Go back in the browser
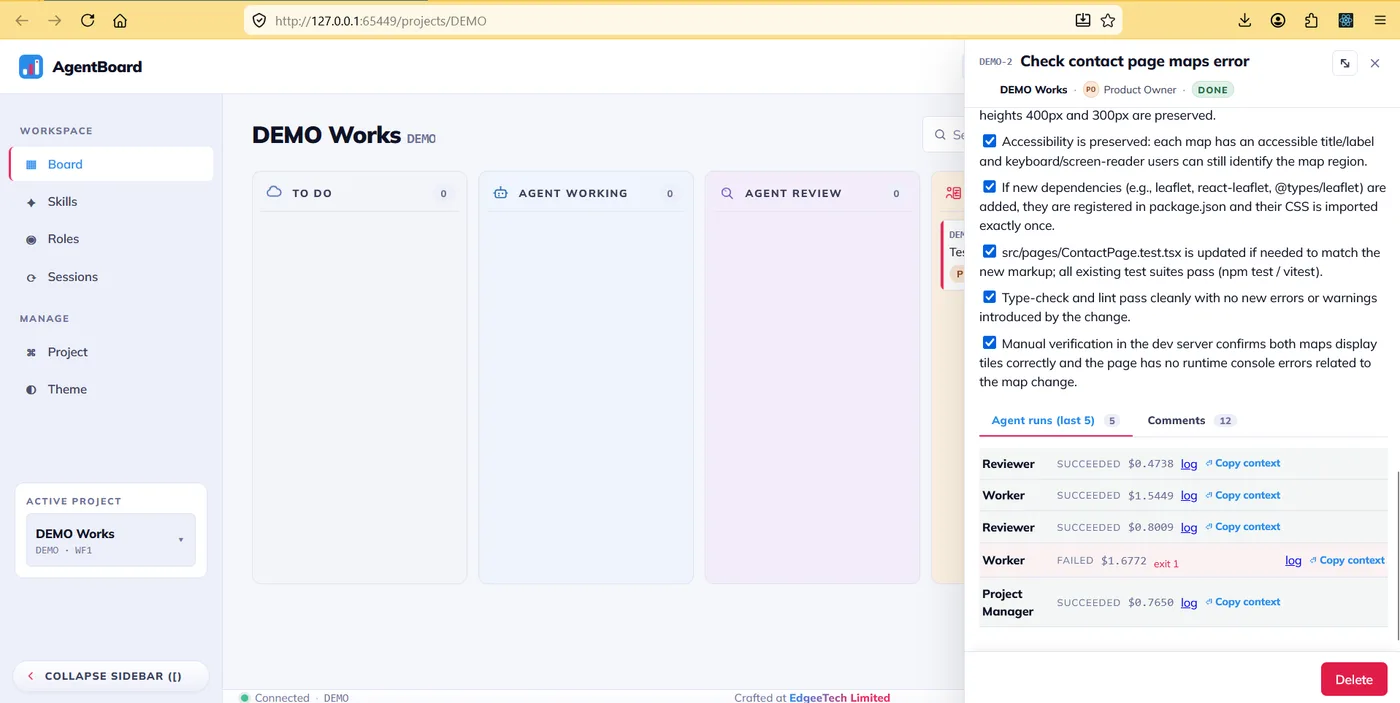This screenshot has width=1400, height=703. 22,20
